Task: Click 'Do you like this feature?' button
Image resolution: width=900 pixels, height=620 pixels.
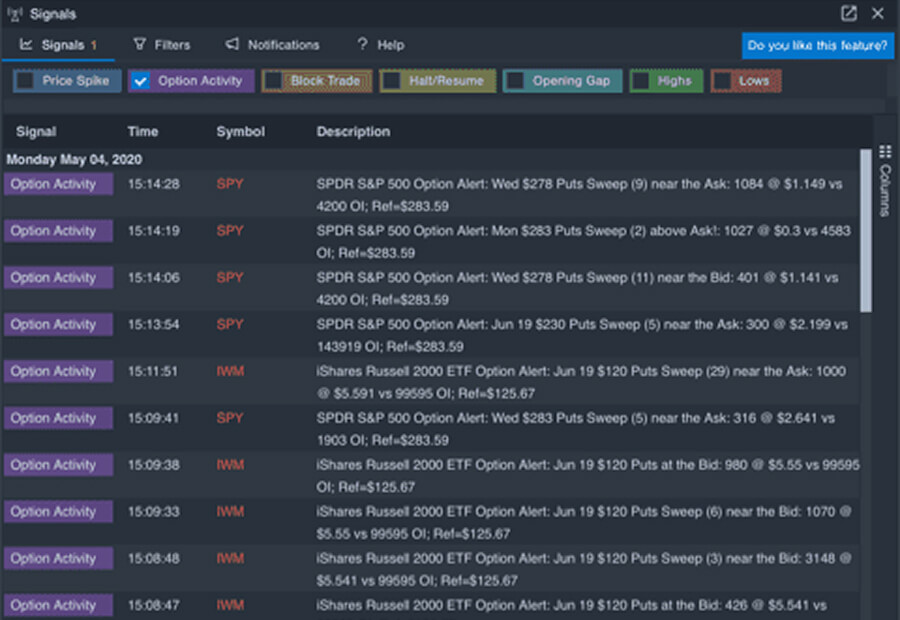Action: click(817, 45)
